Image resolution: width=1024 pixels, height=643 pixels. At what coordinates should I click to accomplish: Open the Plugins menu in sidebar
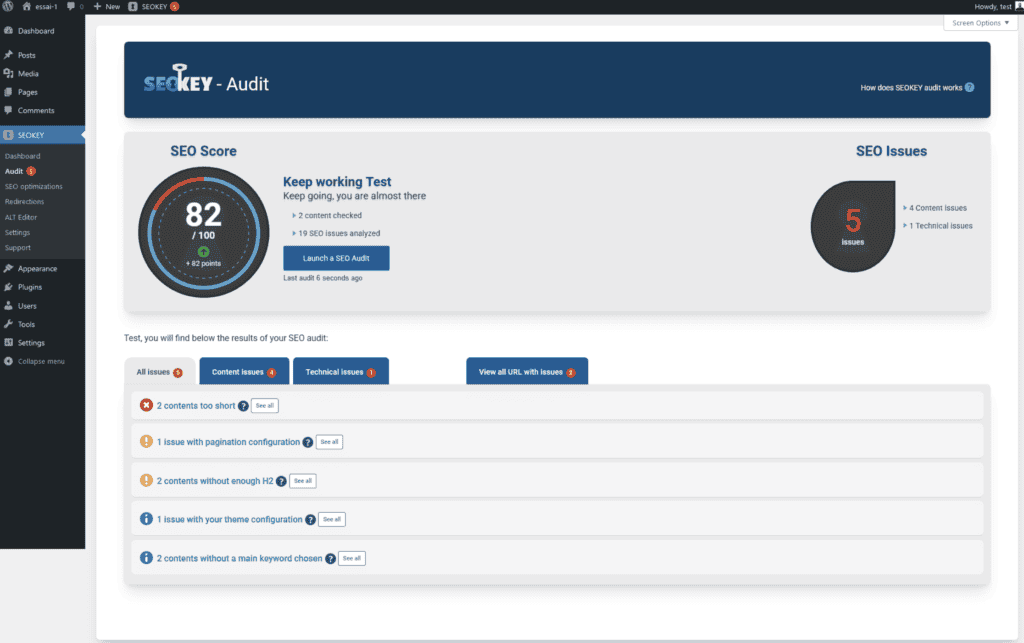30,287
